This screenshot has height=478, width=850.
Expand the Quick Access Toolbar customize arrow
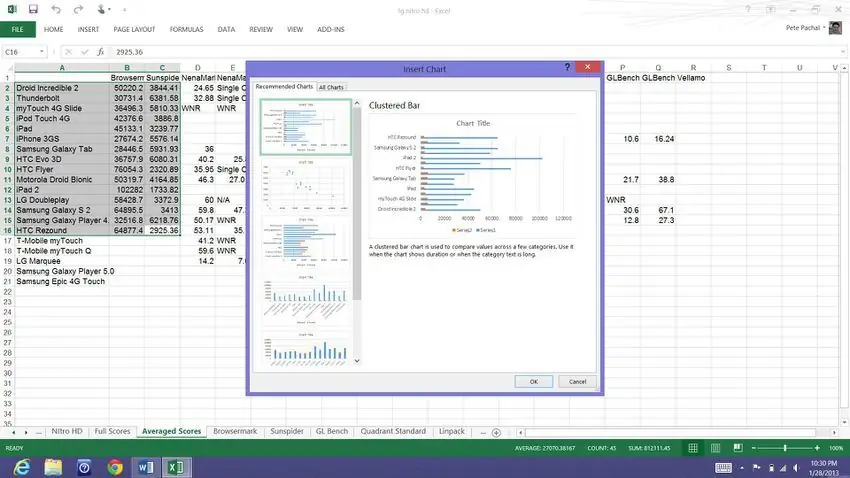pyautogui.click(x=125, y=10)
